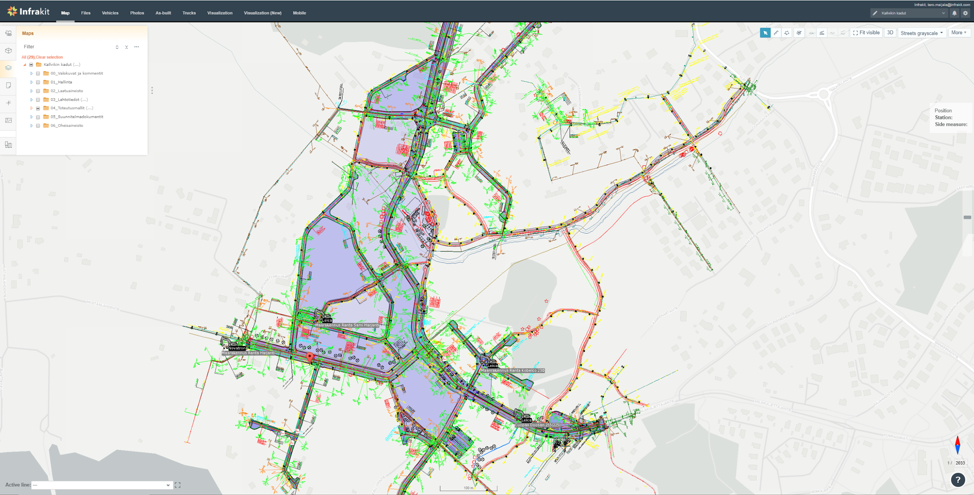The image size is (974, 495).
Task: Toggle the 04_Toteutusmallit folder checkbox
Action: coord(38,108)
